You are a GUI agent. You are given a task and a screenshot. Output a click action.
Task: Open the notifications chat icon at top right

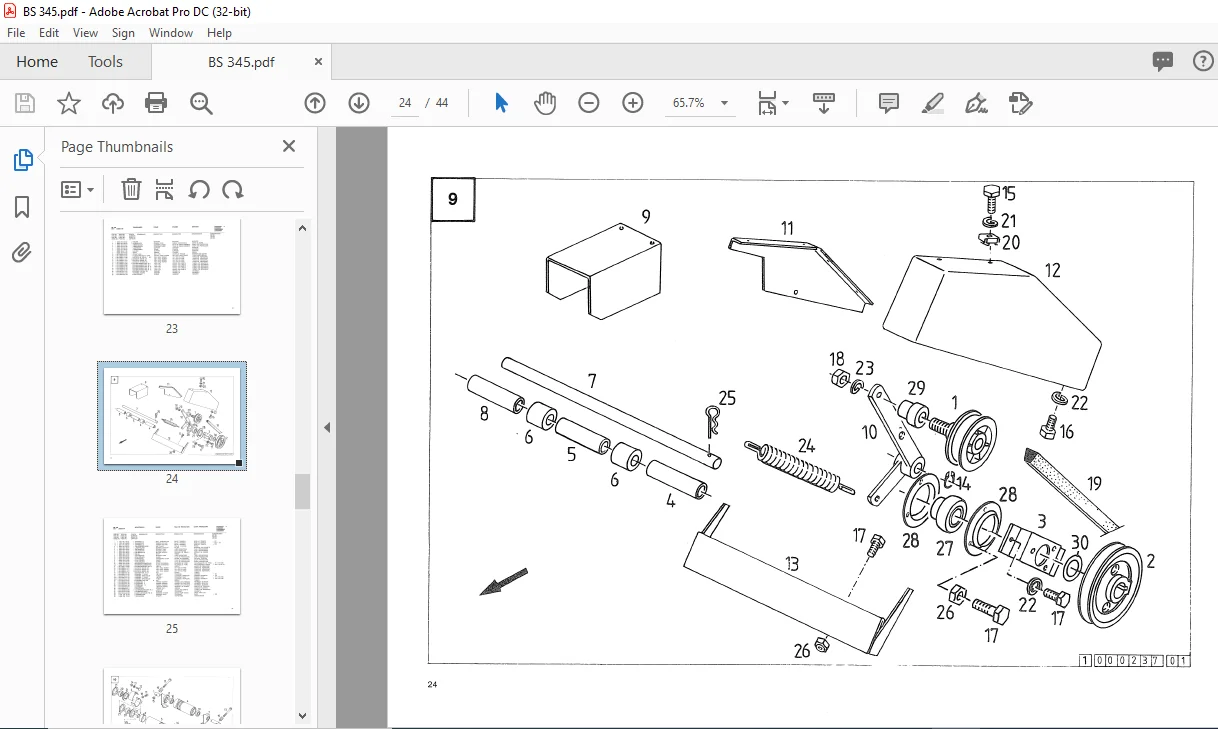1163,62
